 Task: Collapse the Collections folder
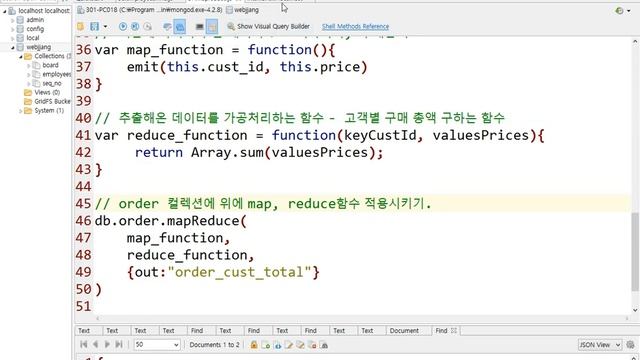click(x=20, y=56)
